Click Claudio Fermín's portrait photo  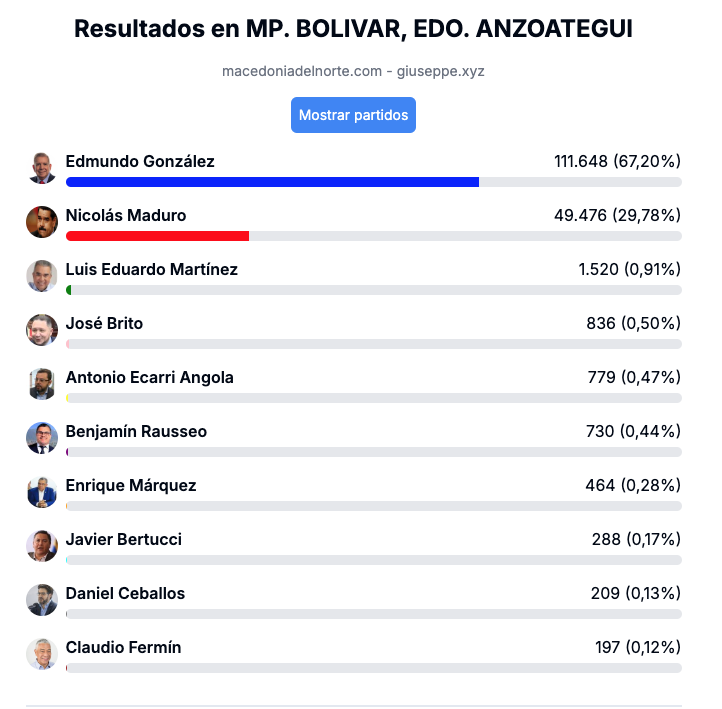click(x=42, y=654)
